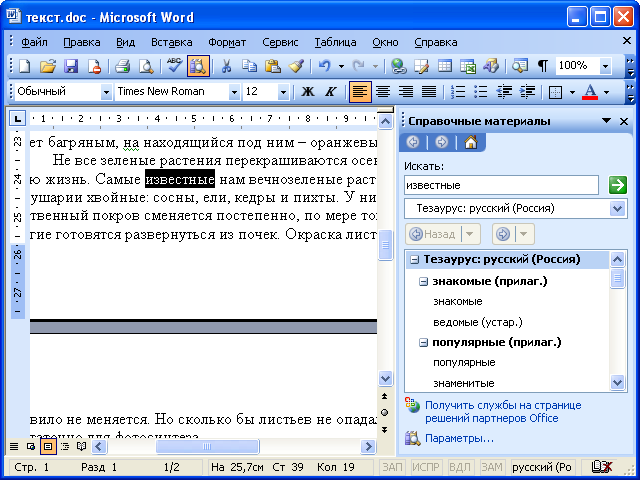Toggle Document Map icon
Image resolution: width=640 pixels, height=480 pixels.
coord(520,66)
